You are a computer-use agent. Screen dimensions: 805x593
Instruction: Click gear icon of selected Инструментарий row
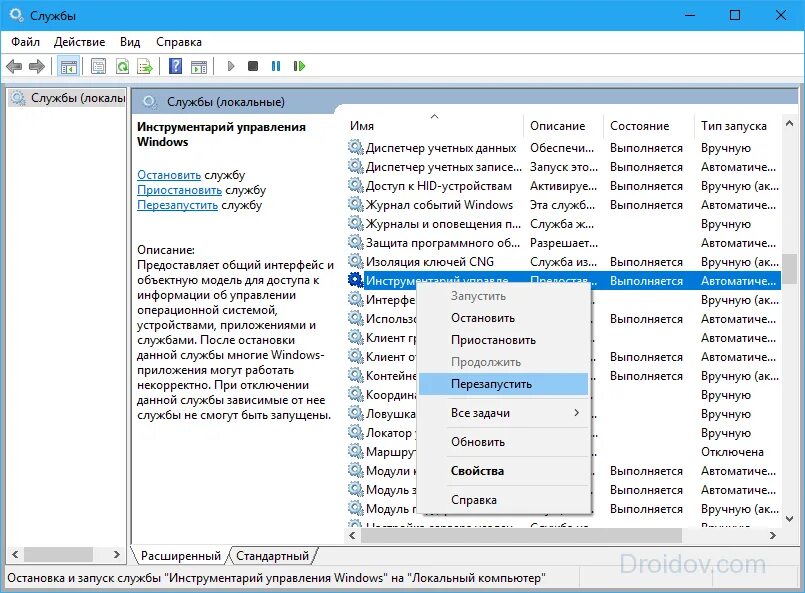356,280
